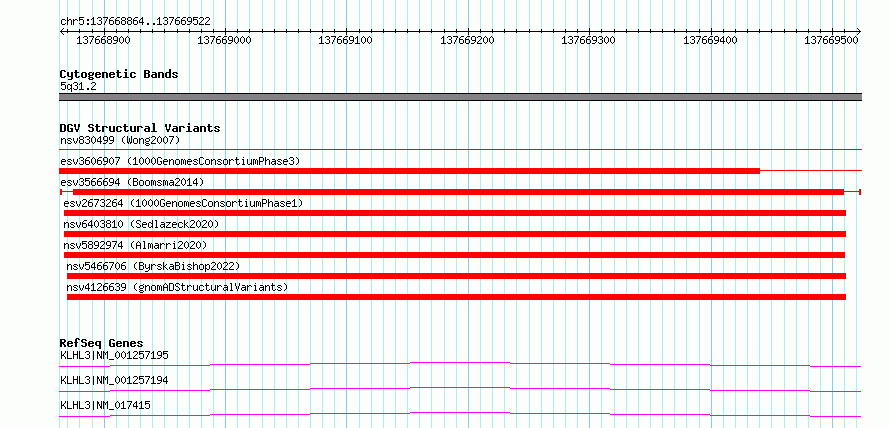Click ruler tick label 137669200
Screen dimensions: 890x428
[467, 40]
